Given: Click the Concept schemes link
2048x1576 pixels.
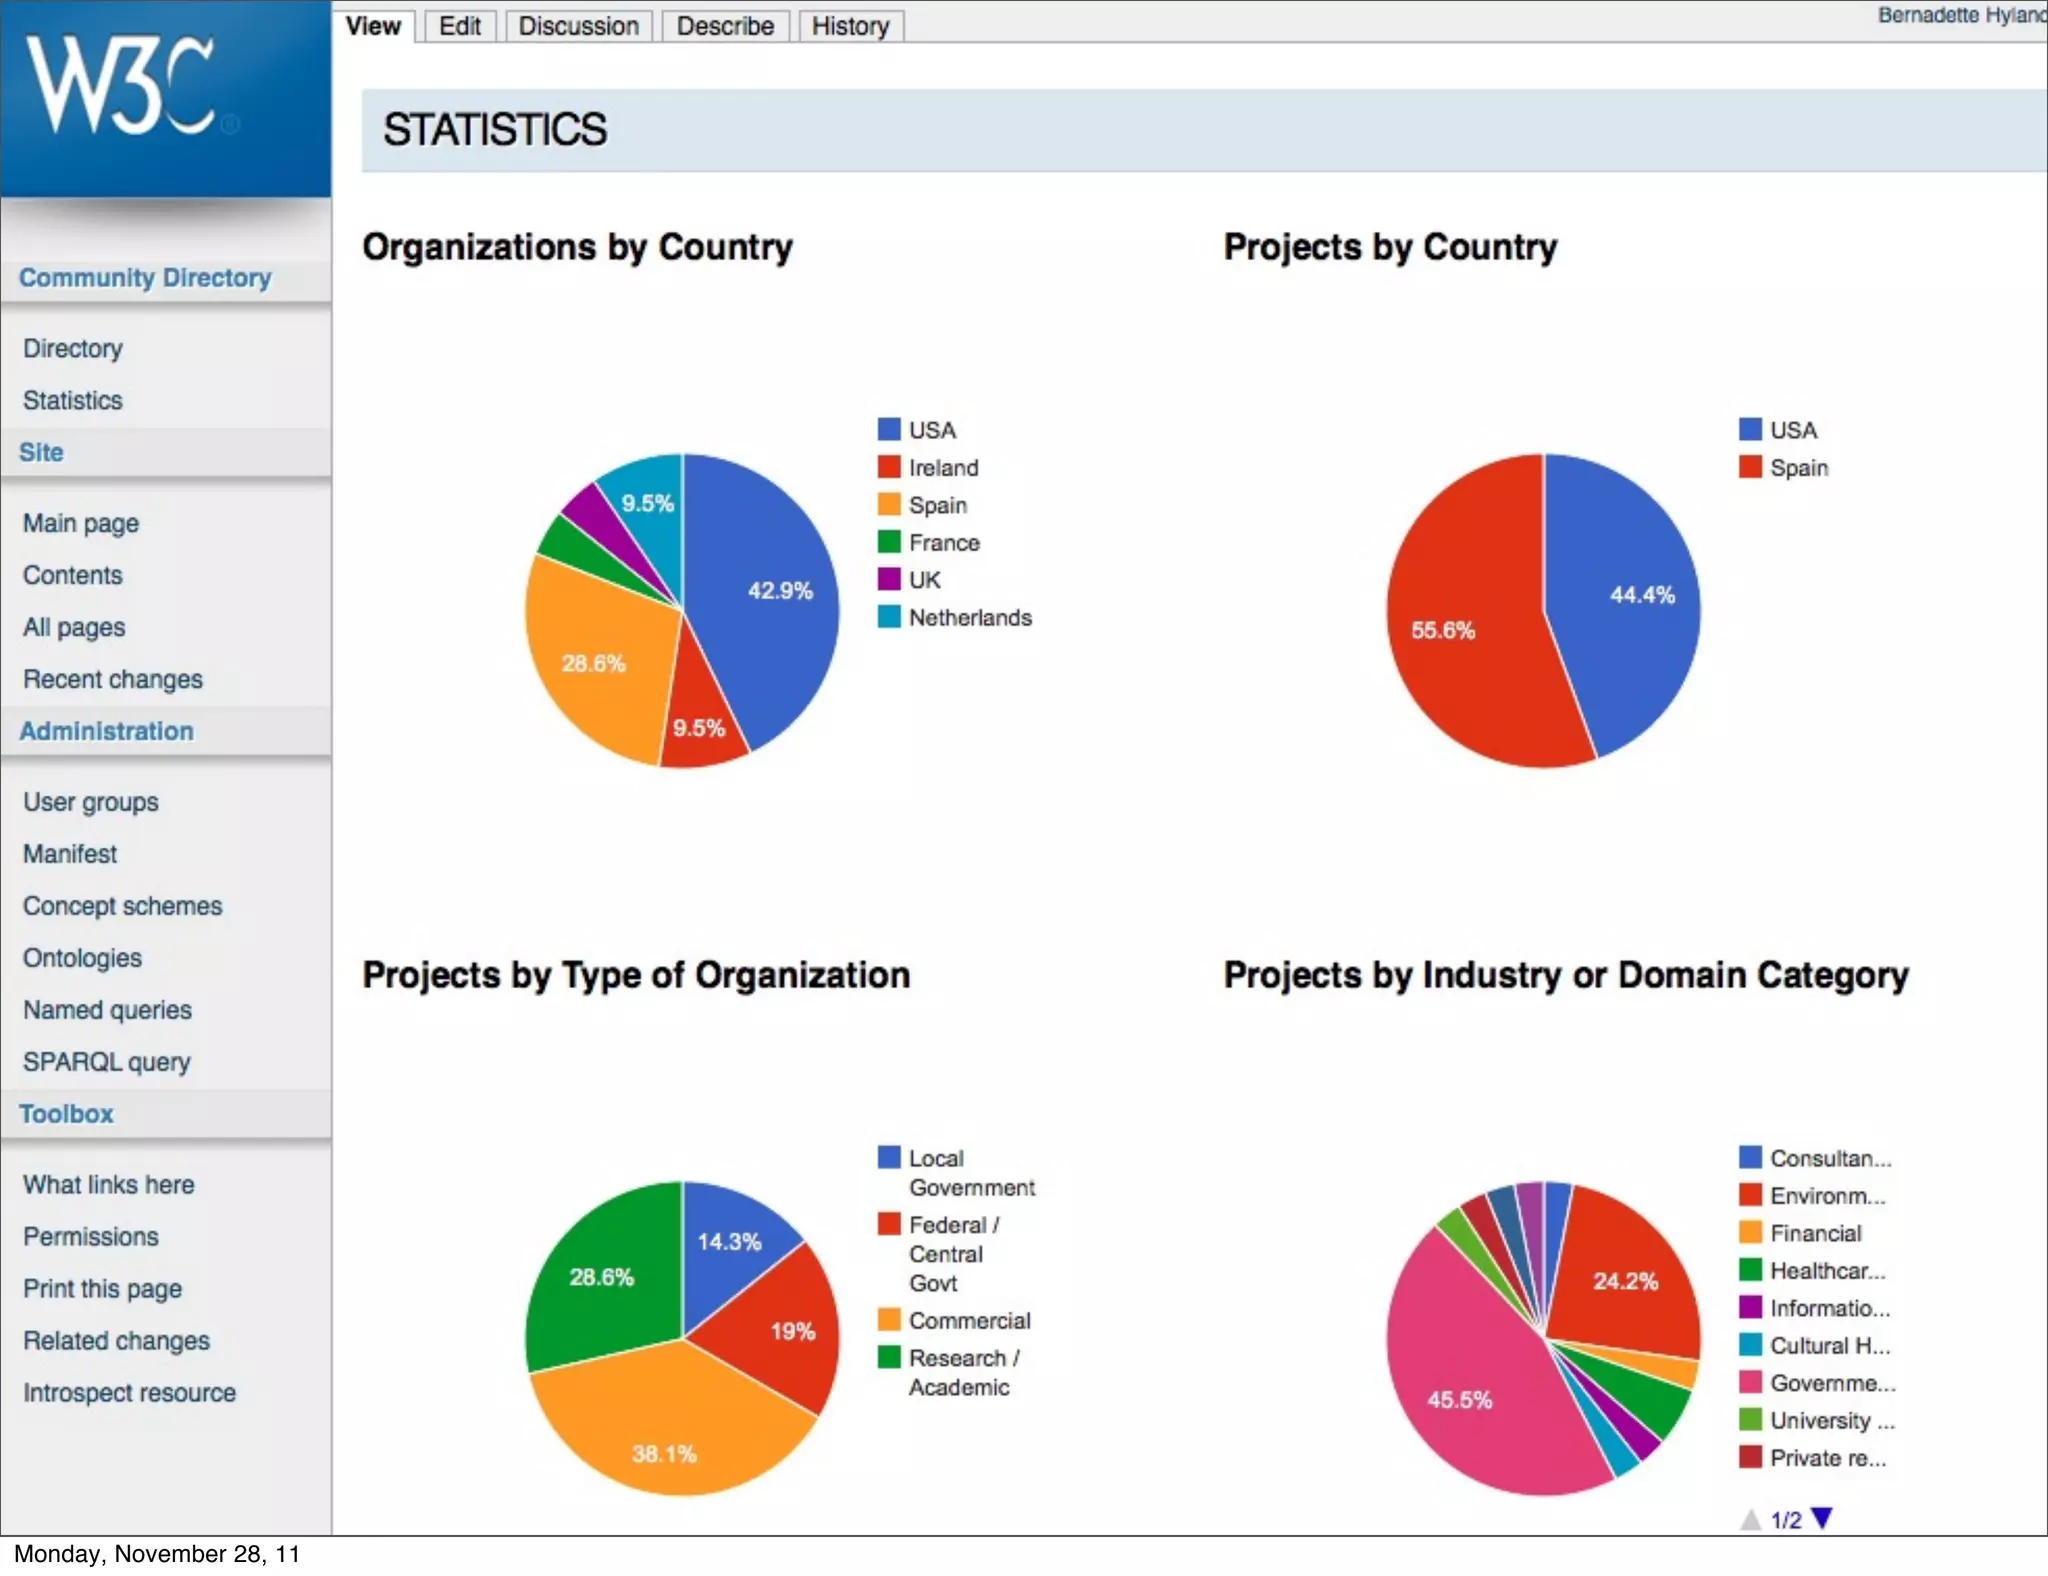Looking at the screenshot, I should click(122, 905).
